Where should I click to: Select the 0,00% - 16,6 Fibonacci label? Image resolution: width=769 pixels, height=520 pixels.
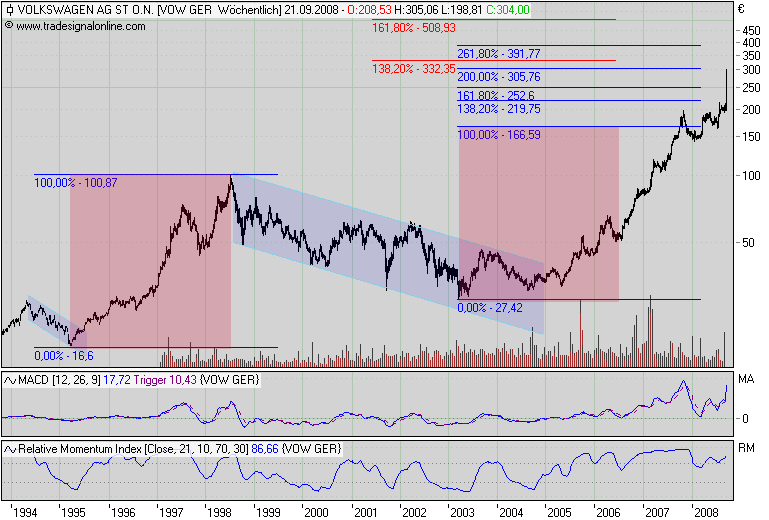click(64, 356)
